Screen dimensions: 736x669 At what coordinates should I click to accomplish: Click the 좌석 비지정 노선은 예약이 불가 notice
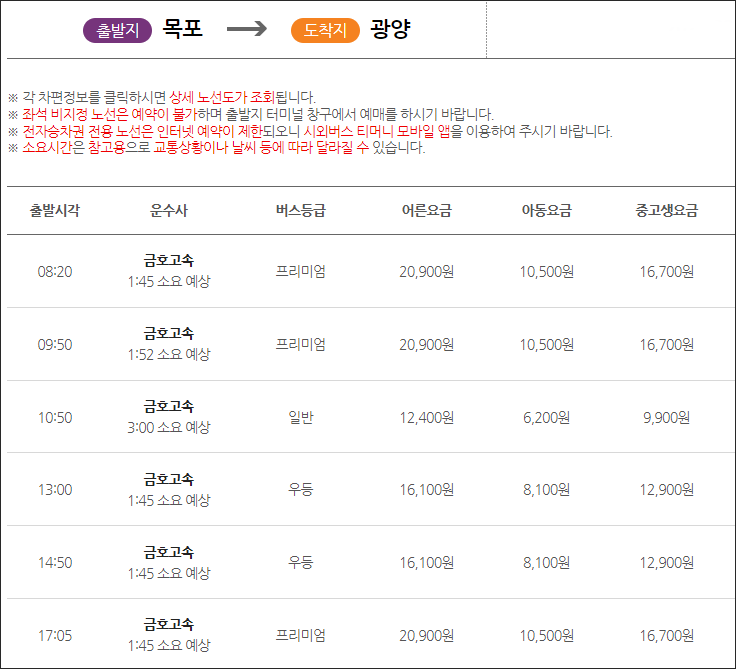109,114
